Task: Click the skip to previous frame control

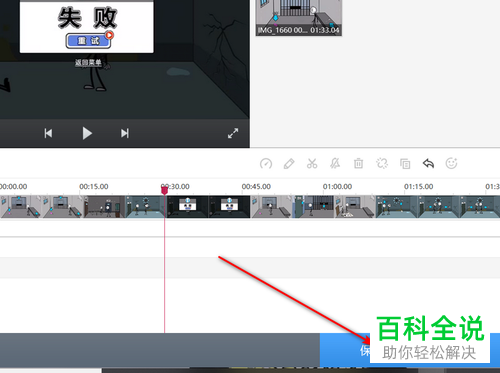Action: pyautogui.click(x=48, y=133)
